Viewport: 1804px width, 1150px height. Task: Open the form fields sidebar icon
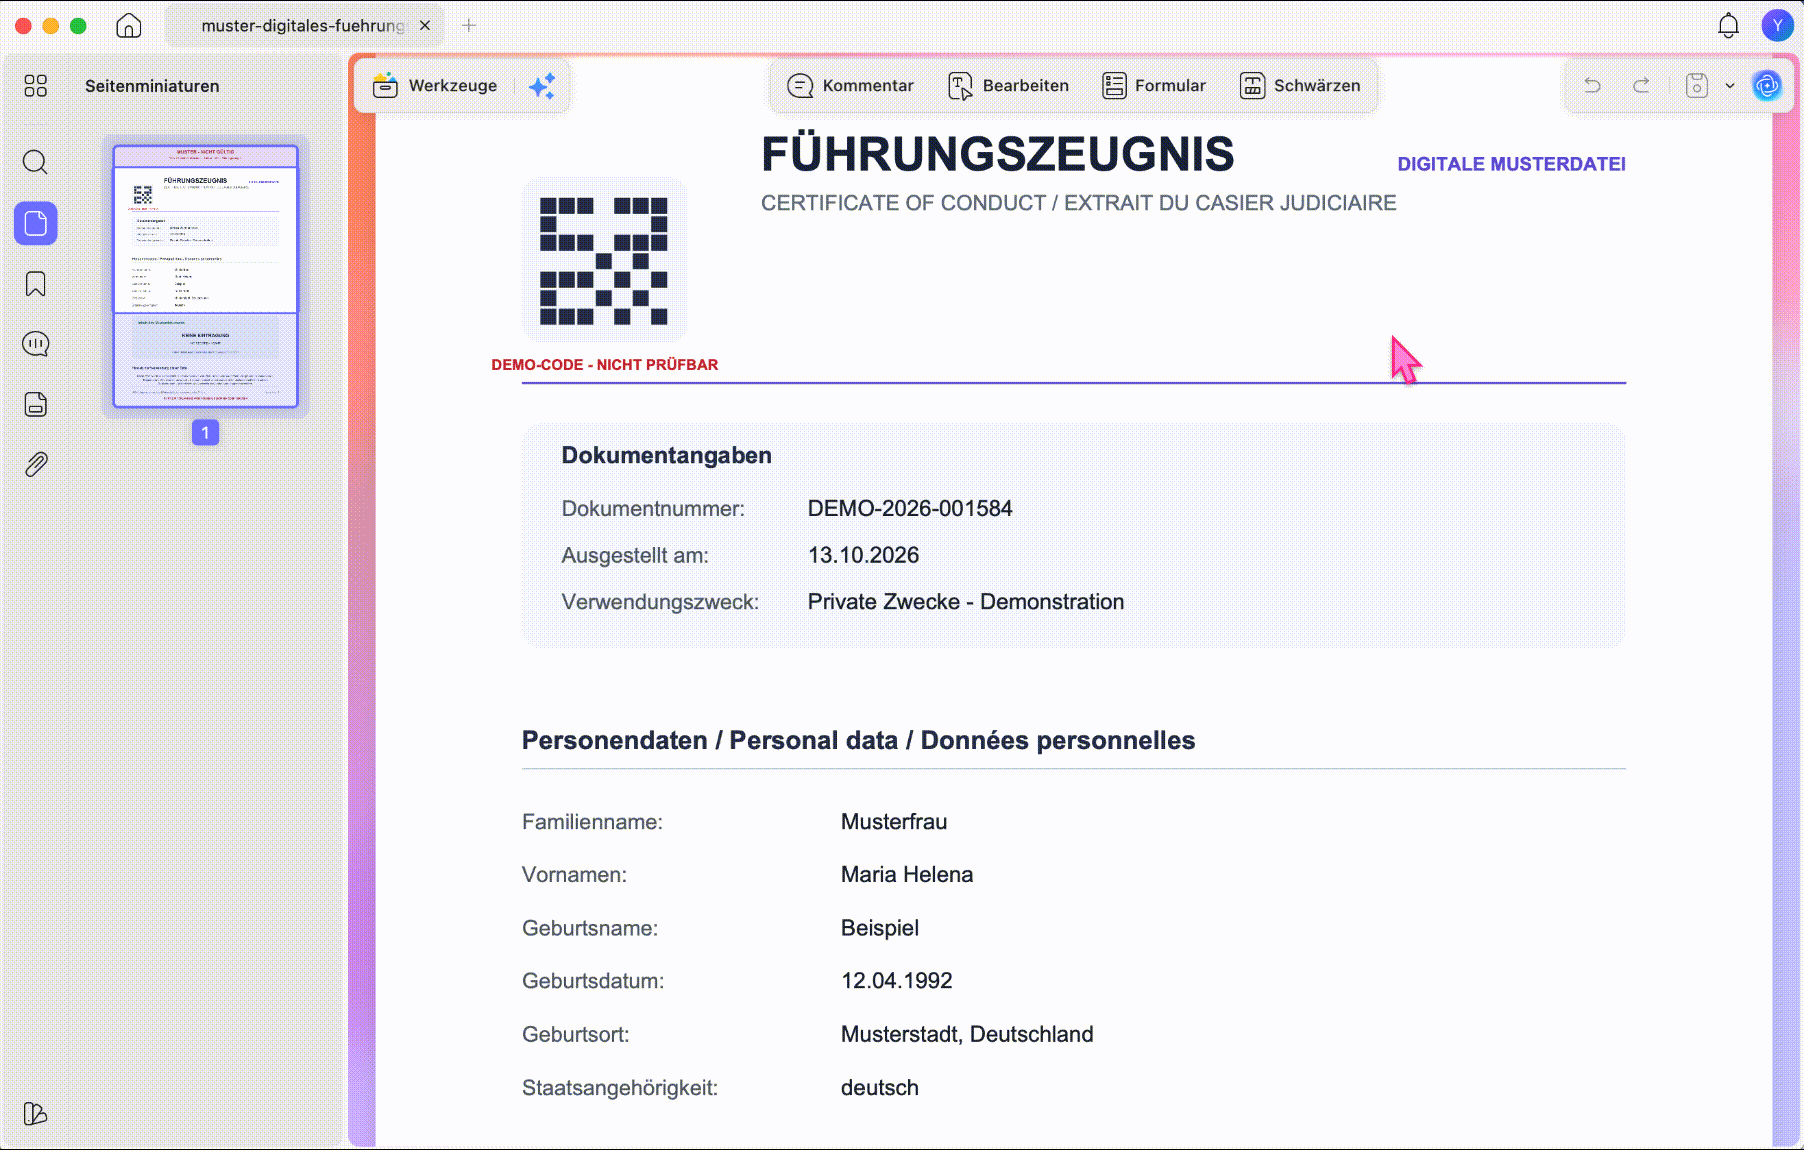tap(35, 404)
